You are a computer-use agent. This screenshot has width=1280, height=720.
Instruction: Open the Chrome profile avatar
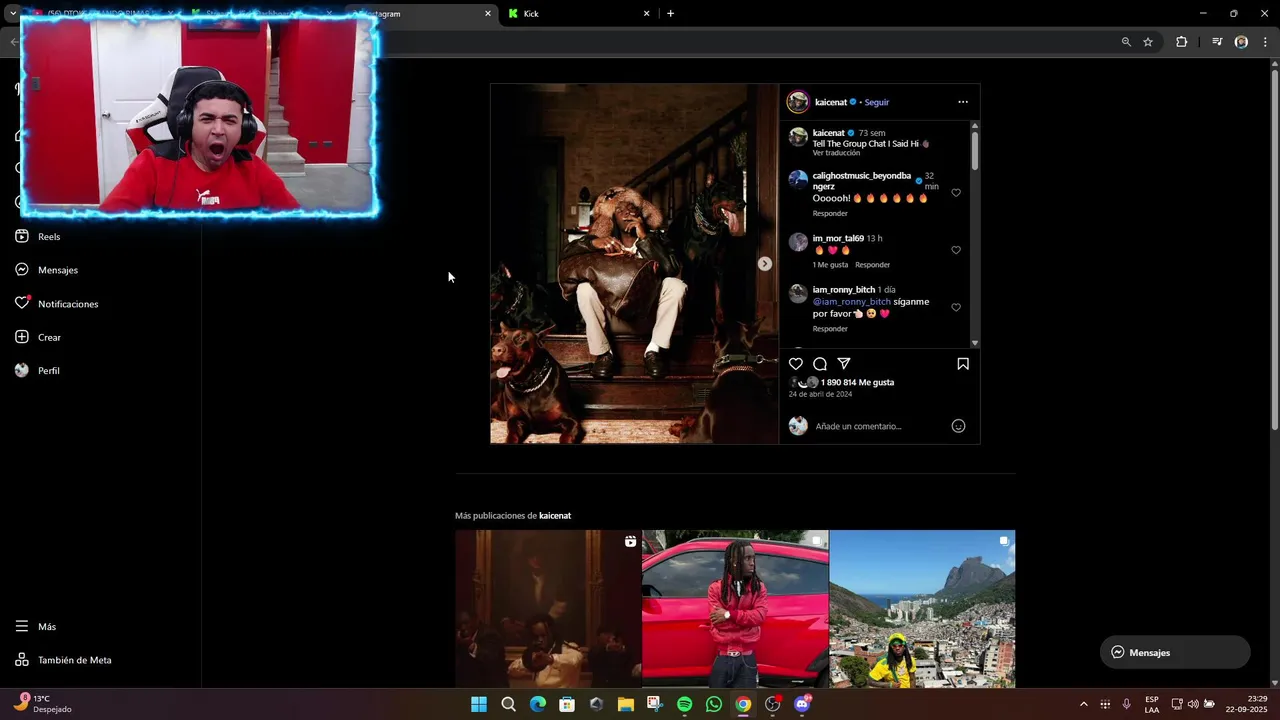1241,42
